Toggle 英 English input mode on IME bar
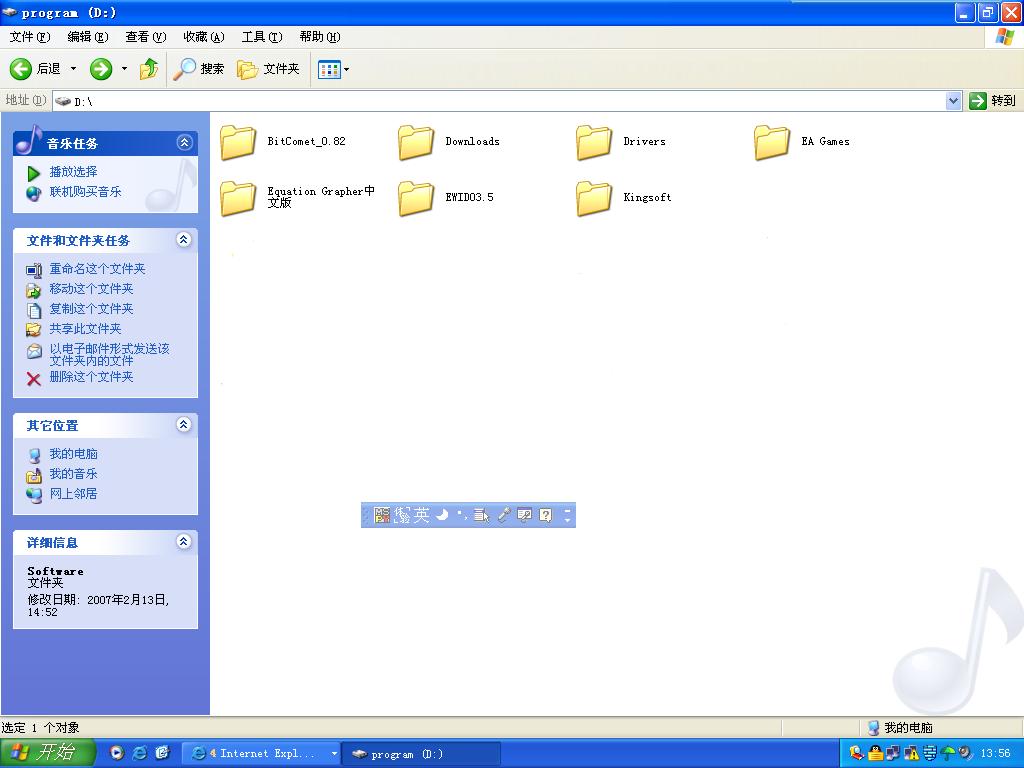This screenshot has width=1024, height=768. coord(422,515)
